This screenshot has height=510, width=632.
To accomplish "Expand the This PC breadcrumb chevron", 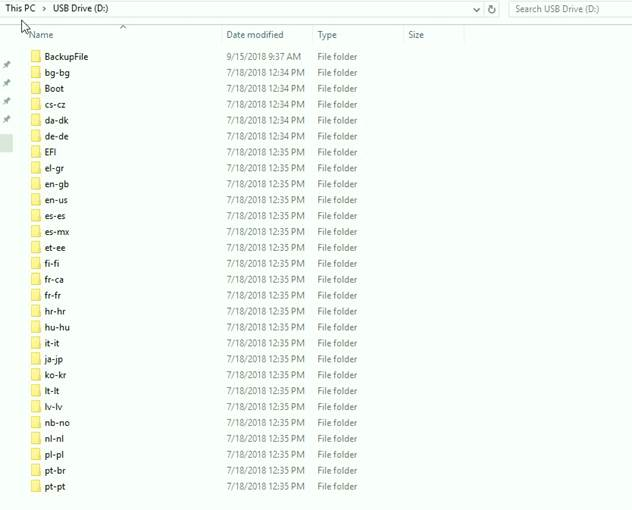I will point(44,8).
